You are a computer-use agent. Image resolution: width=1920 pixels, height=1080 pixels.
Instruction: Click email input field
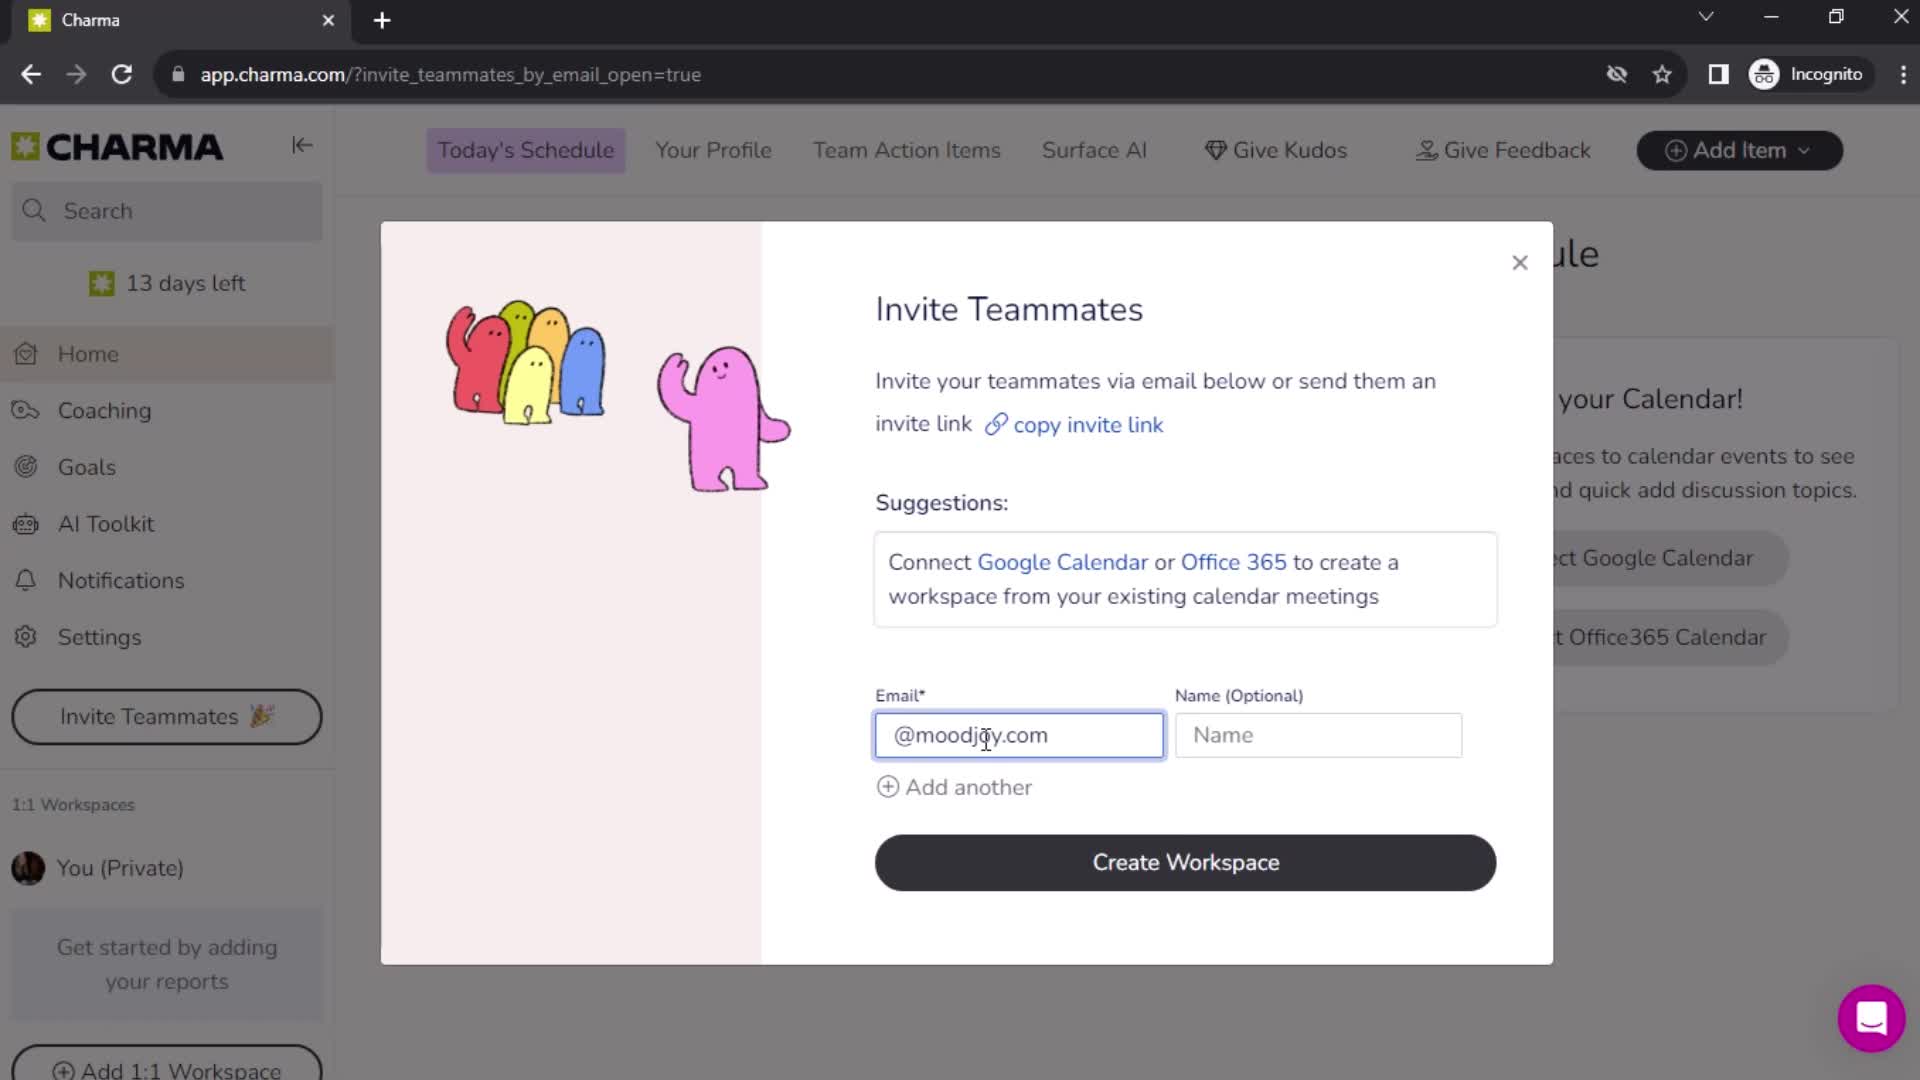point(1019,735)
